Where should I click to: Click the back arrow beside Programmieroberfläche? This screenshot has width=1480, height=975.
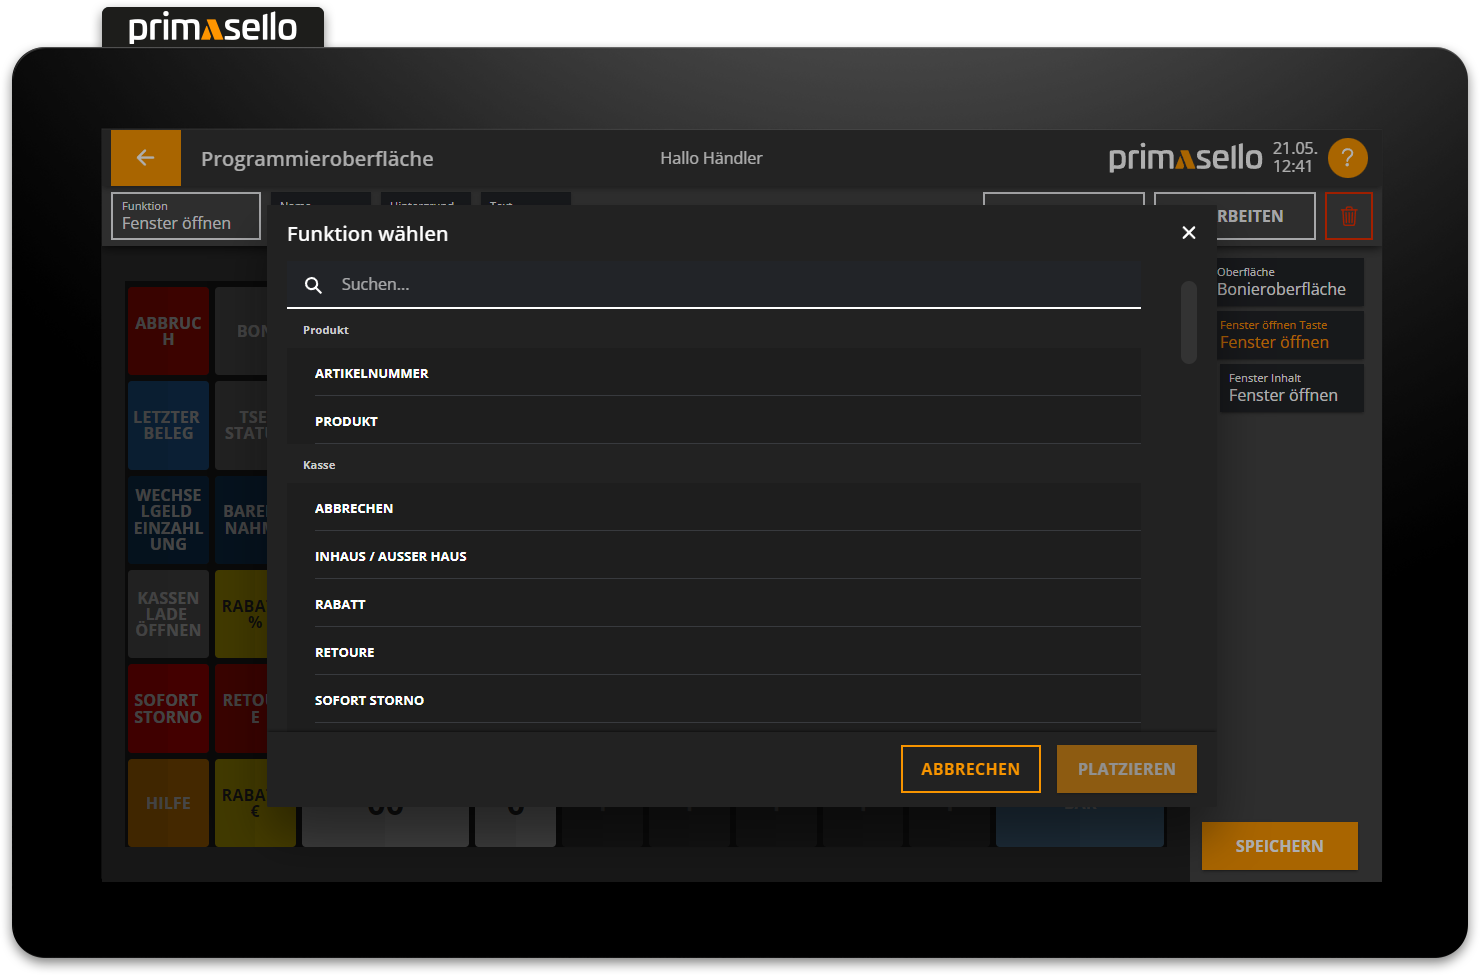[x=145, y=158]
